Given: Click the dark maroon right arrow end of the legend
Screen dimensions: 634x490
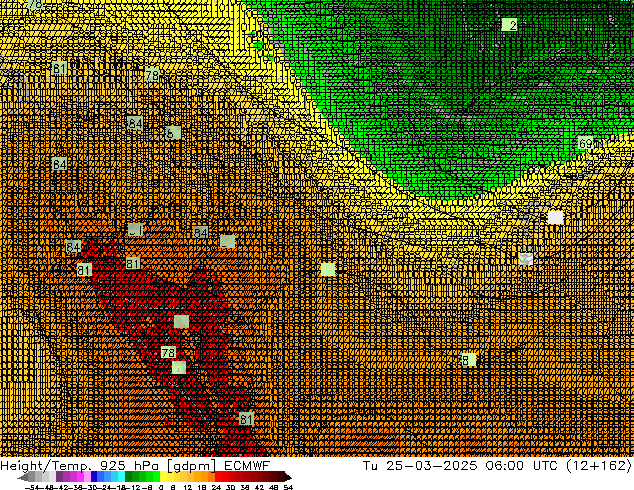Looking at the screenshot, I should (x=288, y=478).
